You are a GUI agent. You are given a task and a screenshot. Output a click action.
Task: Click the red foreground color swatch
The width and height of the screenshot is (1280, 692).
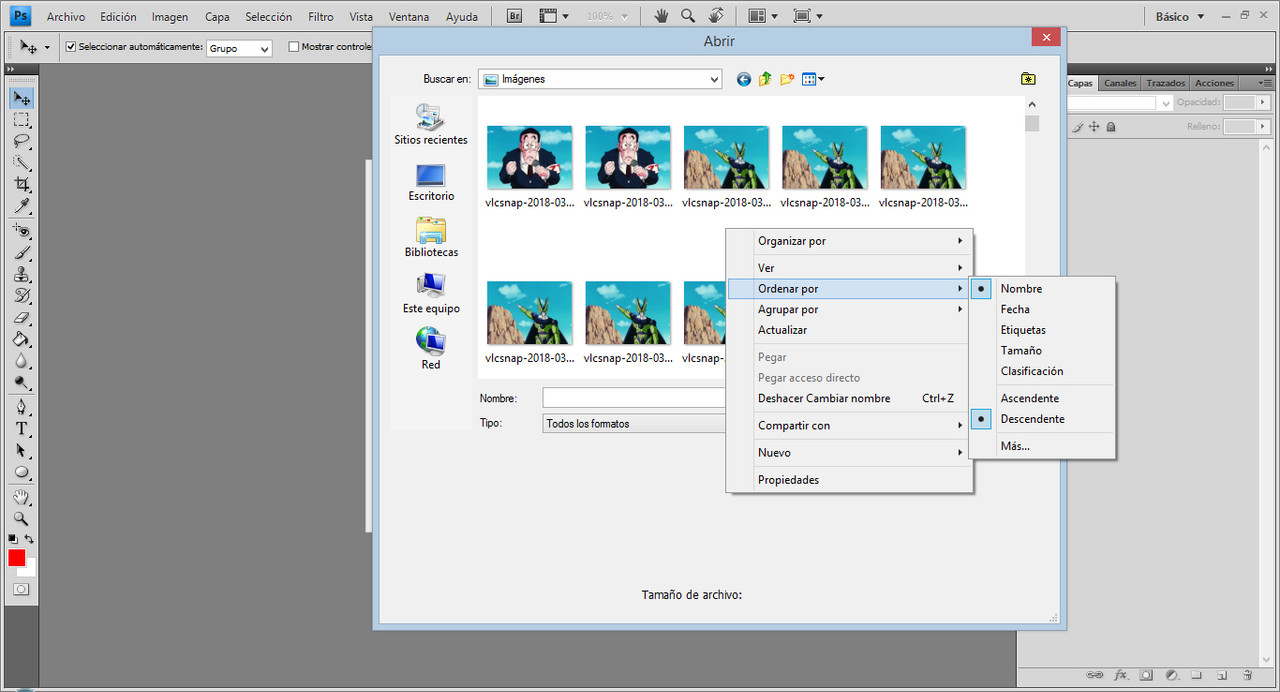click(16, 558)
